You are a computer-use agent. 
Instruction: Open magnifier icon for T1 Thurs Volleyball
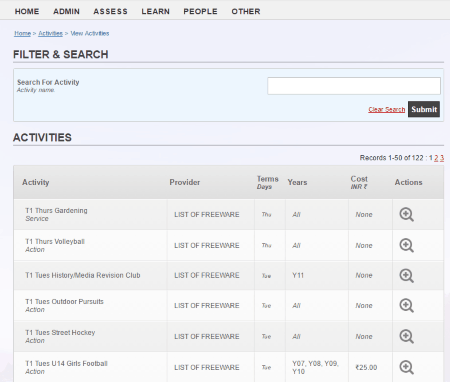(x=406, y=246)
